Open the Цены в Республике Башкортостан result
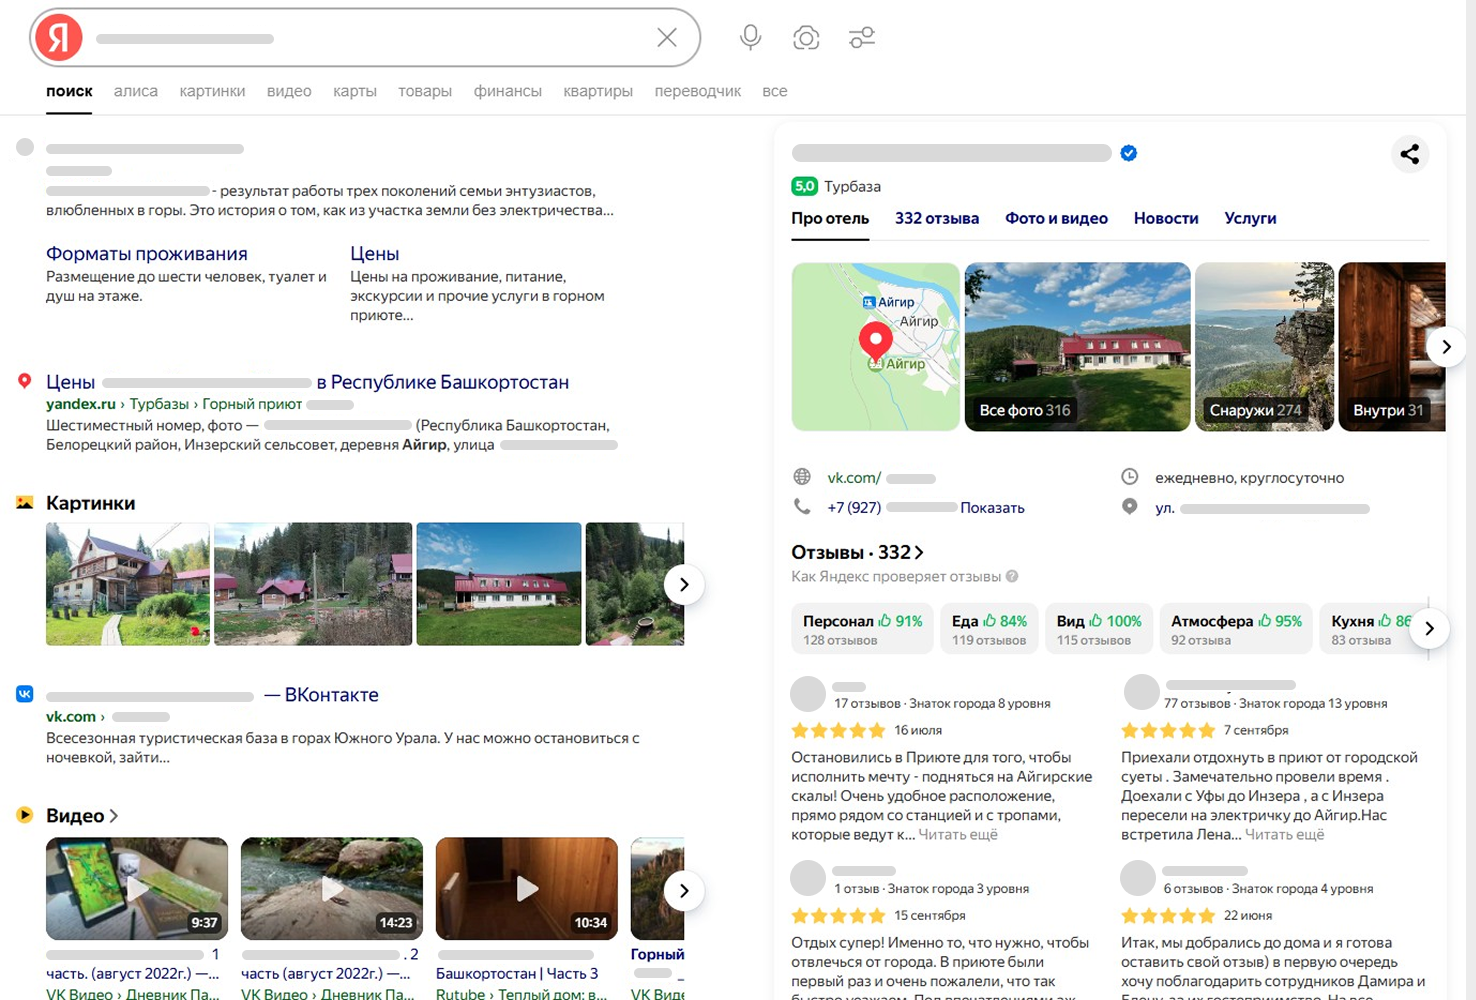 pos(308,382)
